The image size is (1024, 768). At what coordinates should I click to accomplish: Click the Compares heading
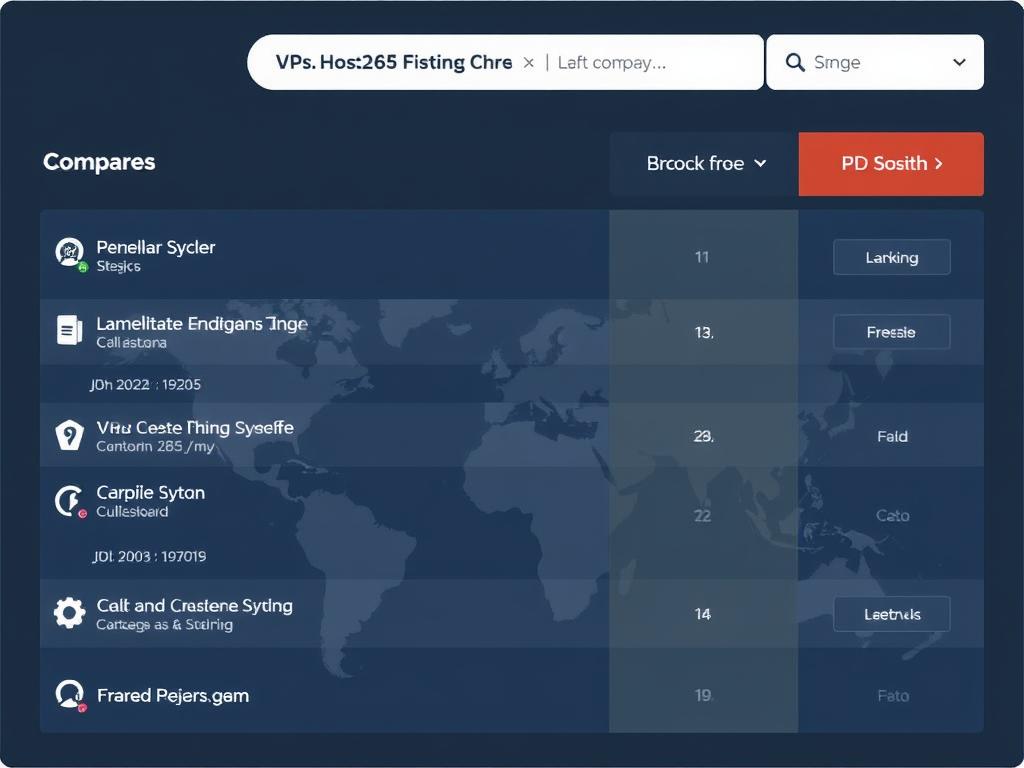click(x=99, y=162)
